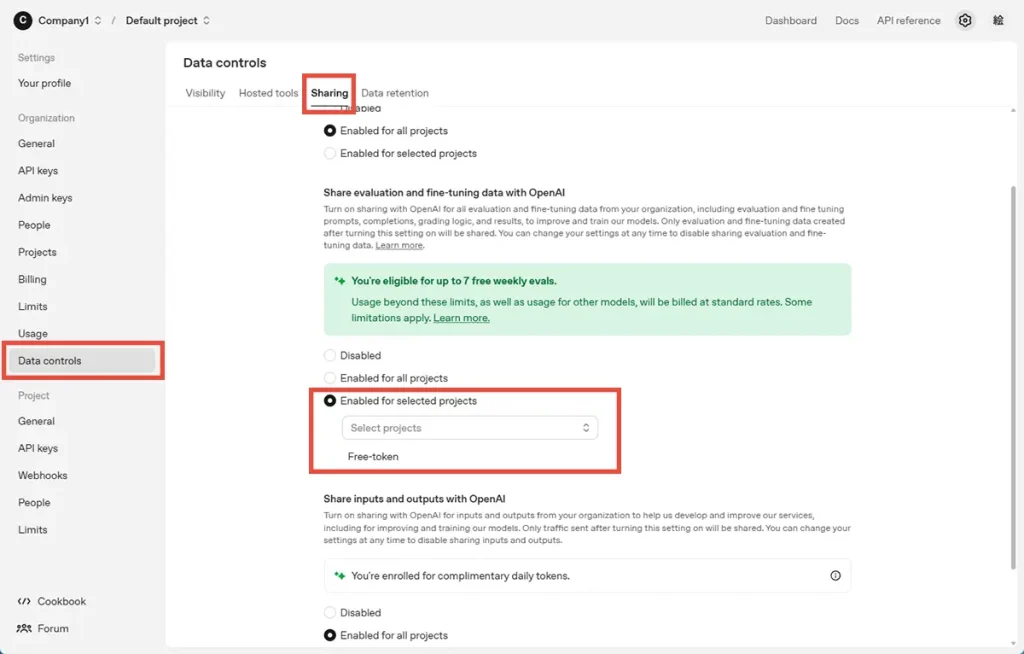Select top Enabled for all projects radio
This screenshot has width=1024, height=654.
(330, 131)
